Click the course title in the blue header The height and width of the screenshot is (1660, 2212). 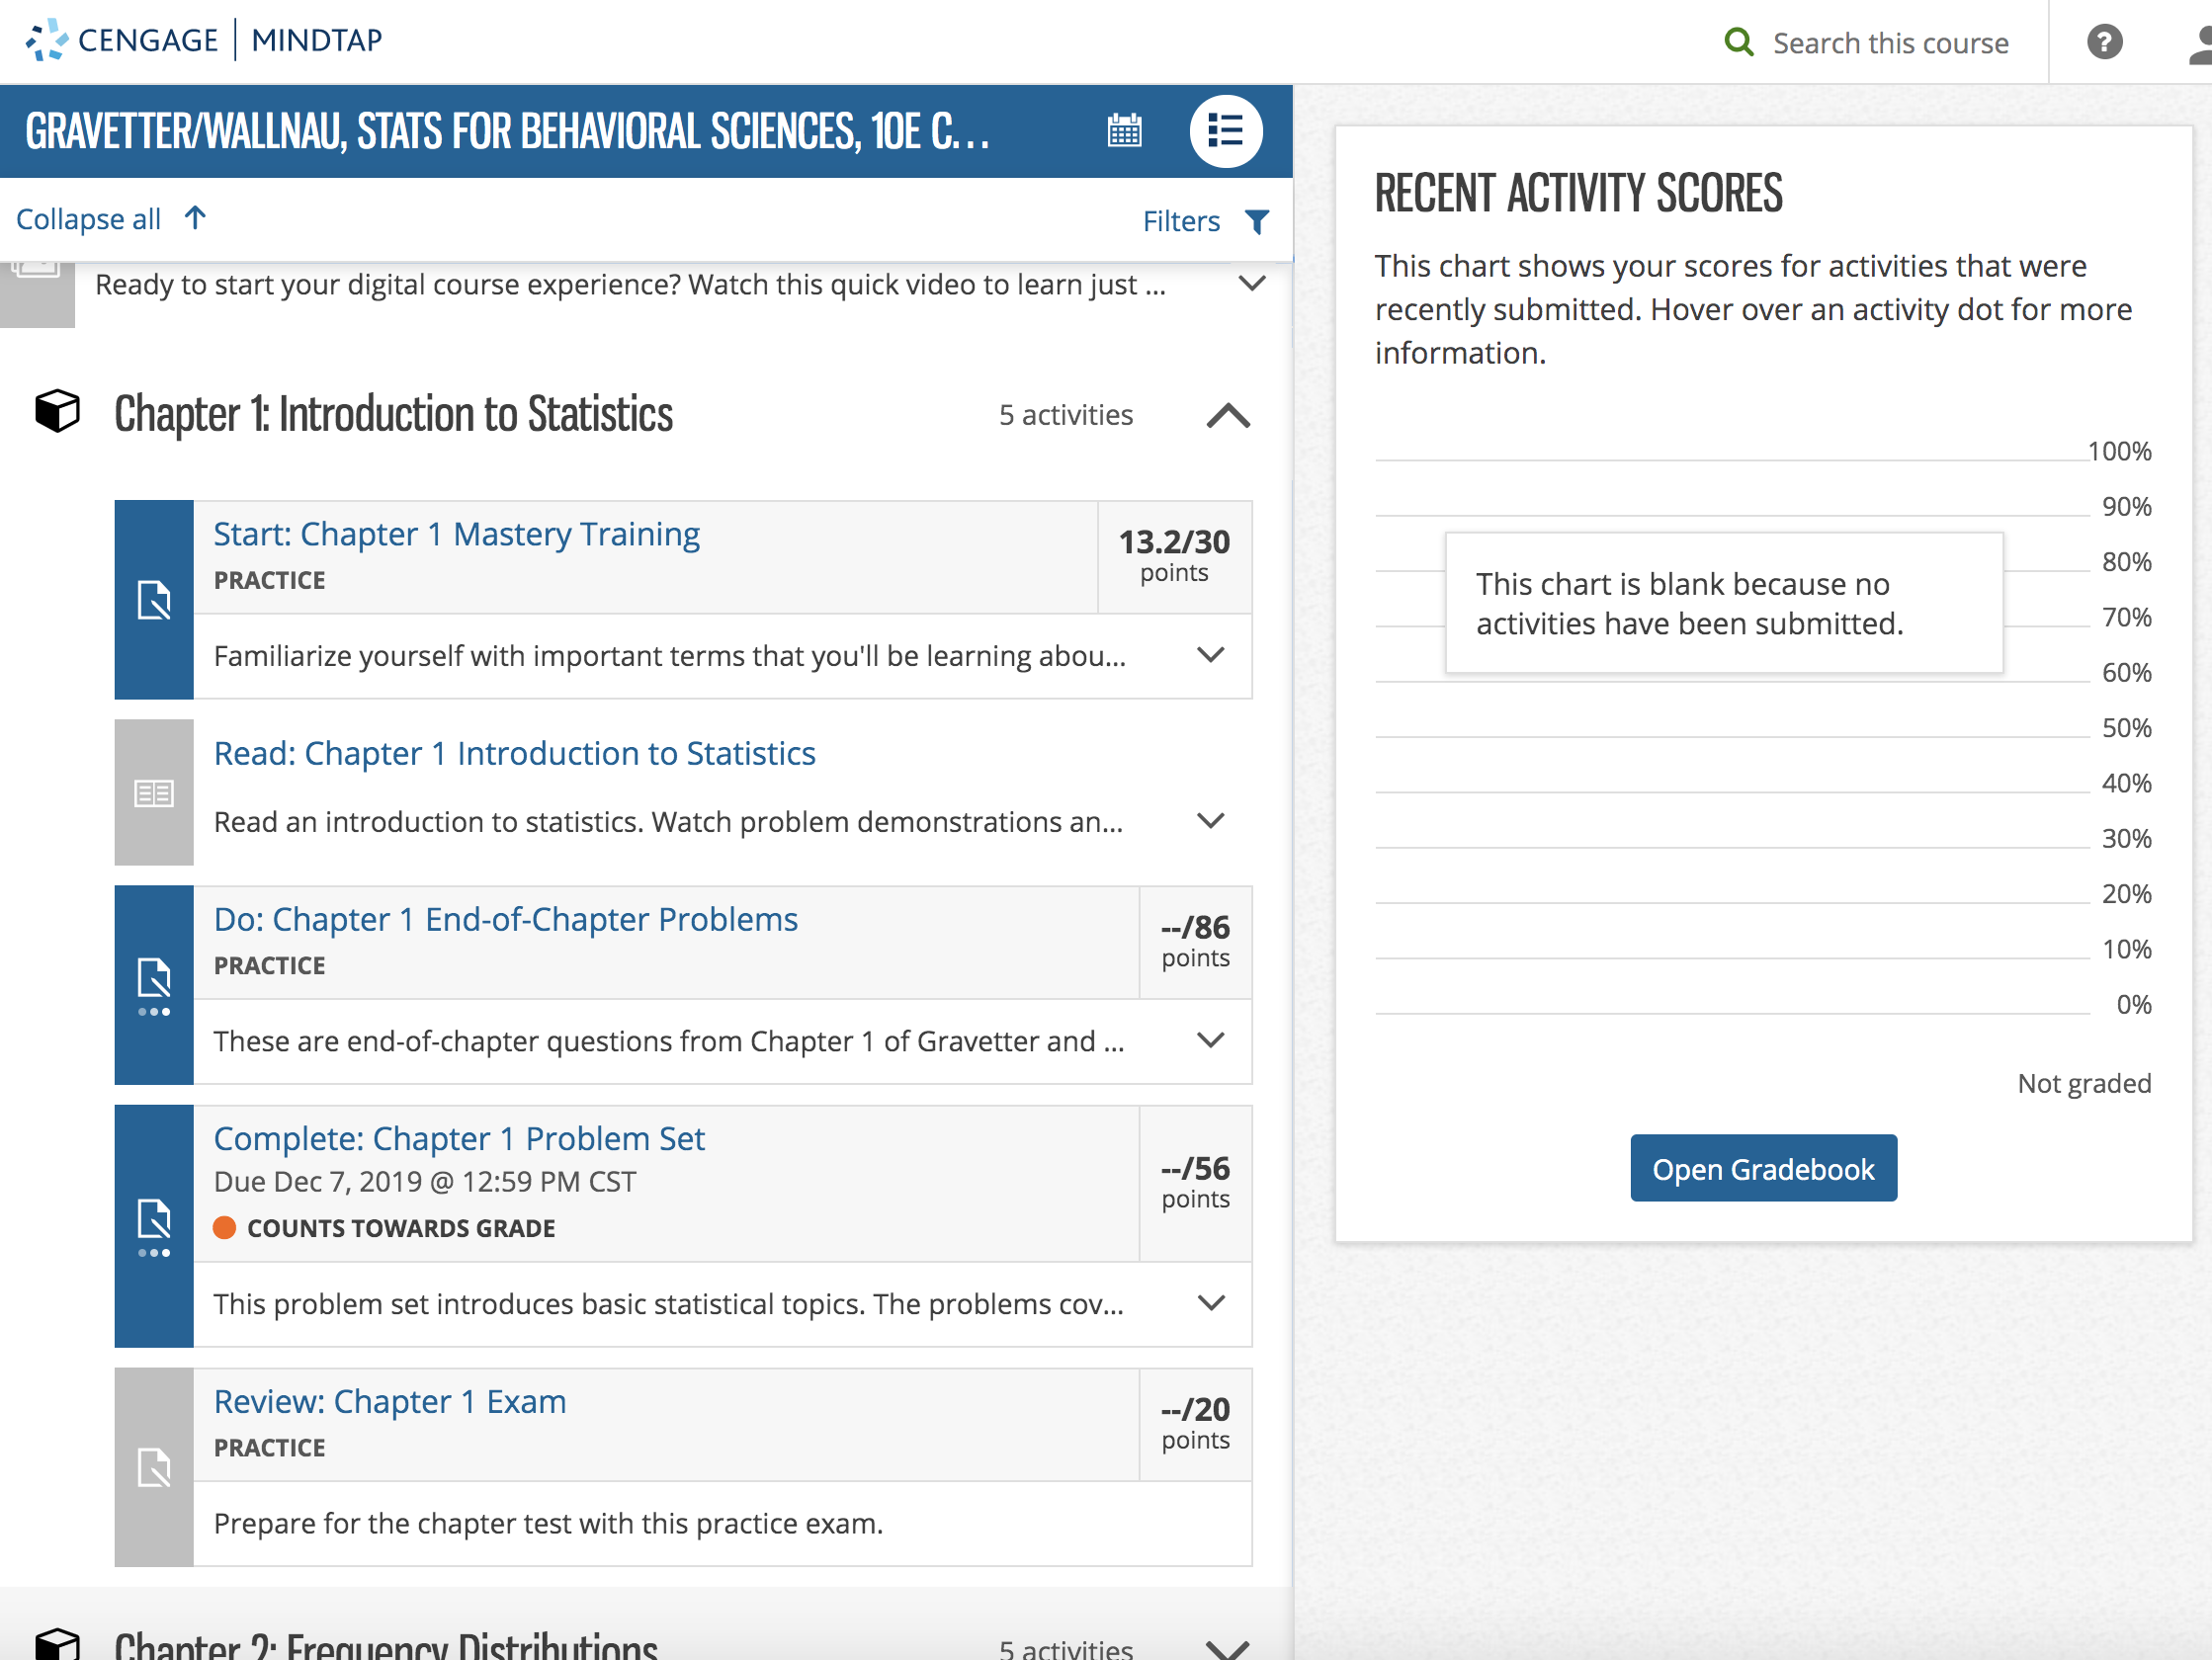point(507,131)
